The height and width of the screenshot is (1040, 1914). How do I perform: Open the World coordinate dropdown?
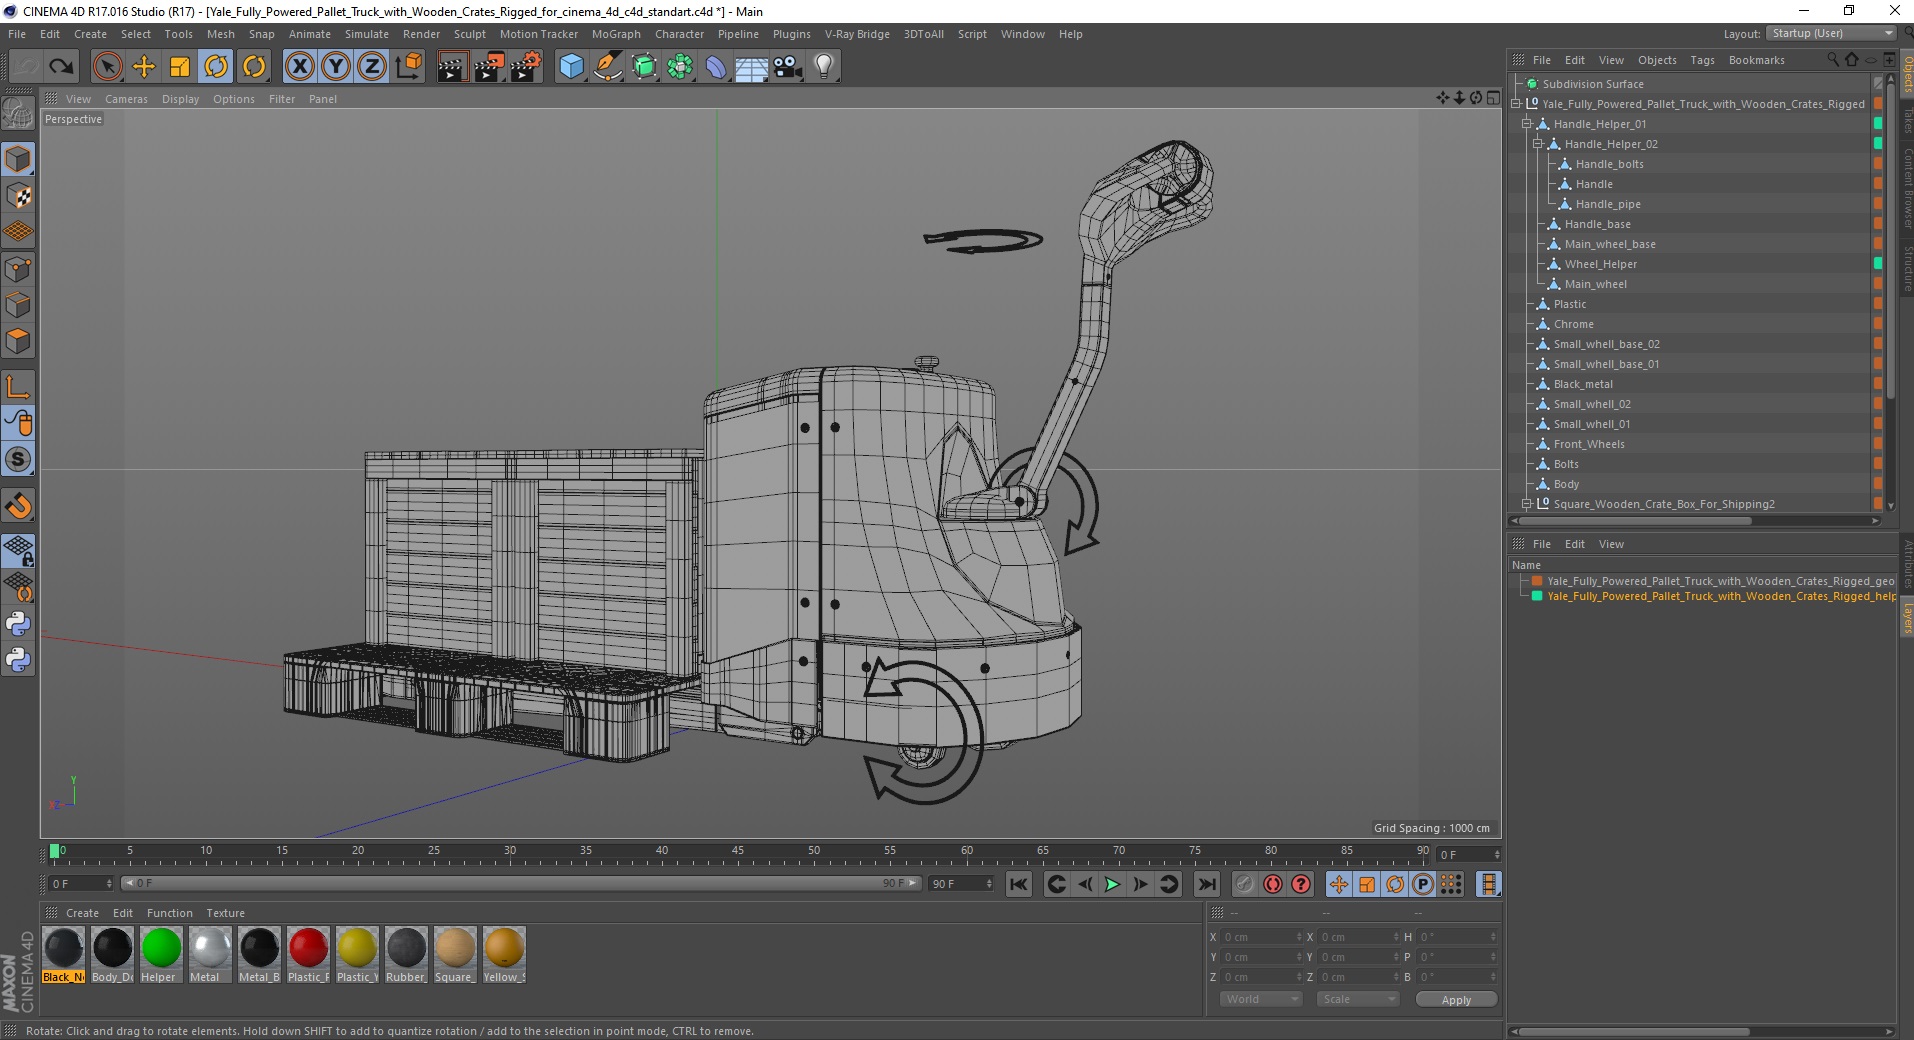click(1260, 999)
